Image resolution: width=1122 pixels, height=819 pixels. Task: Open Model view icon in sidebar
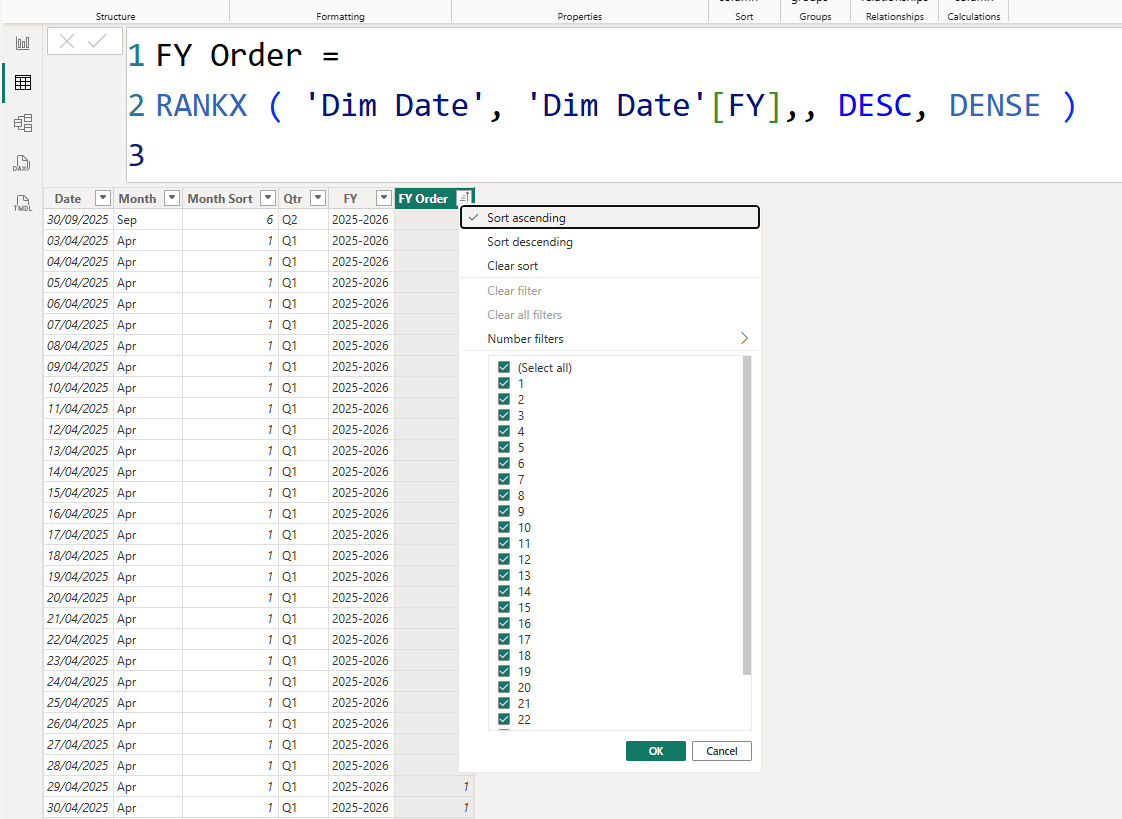[x=22, y=123]
